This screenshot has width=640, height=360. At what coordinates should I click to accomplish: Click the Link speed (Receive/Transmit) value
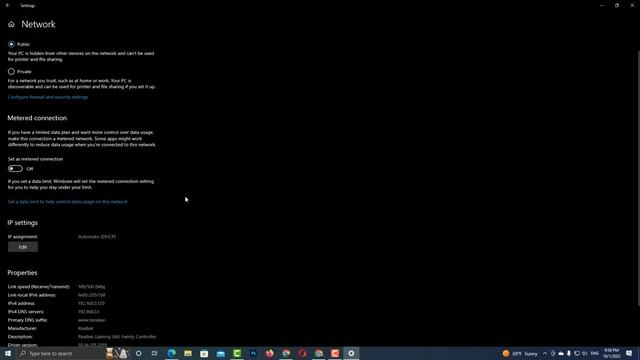(91, 287)
